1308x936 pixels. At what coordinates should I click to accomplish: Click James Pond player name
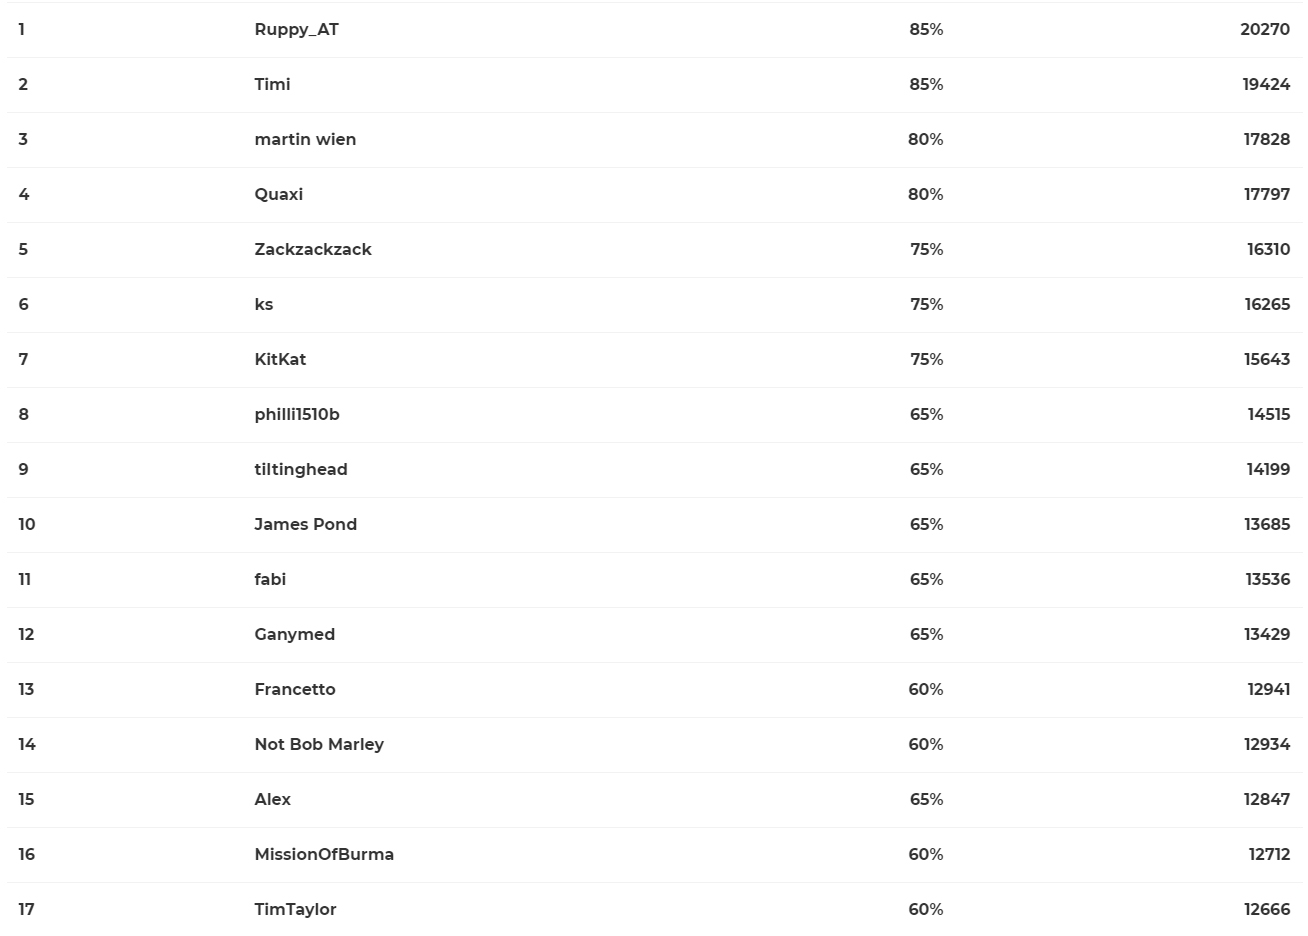[305, 524]
